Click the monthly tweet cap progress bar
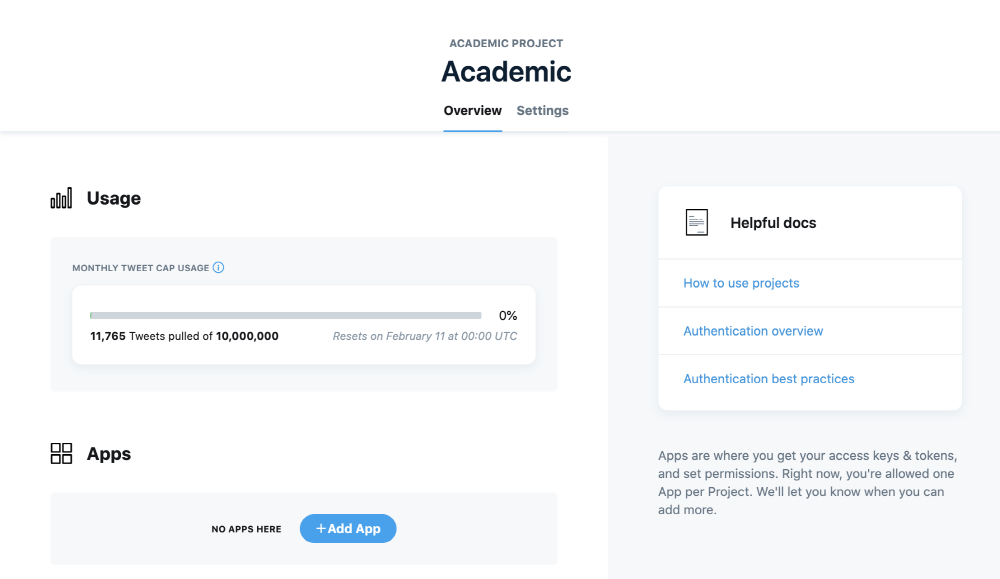 pyautogui.click(x=285, y=315)
